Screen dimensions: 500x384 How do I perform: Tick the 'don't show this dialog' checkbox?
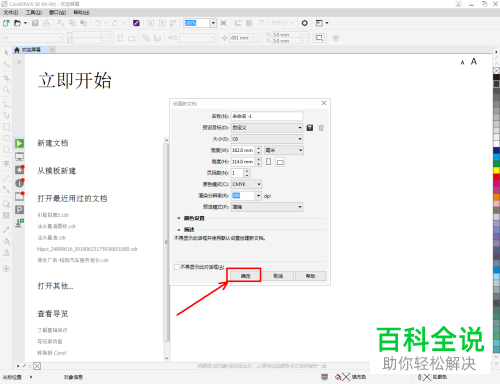(x=177, y=267)
